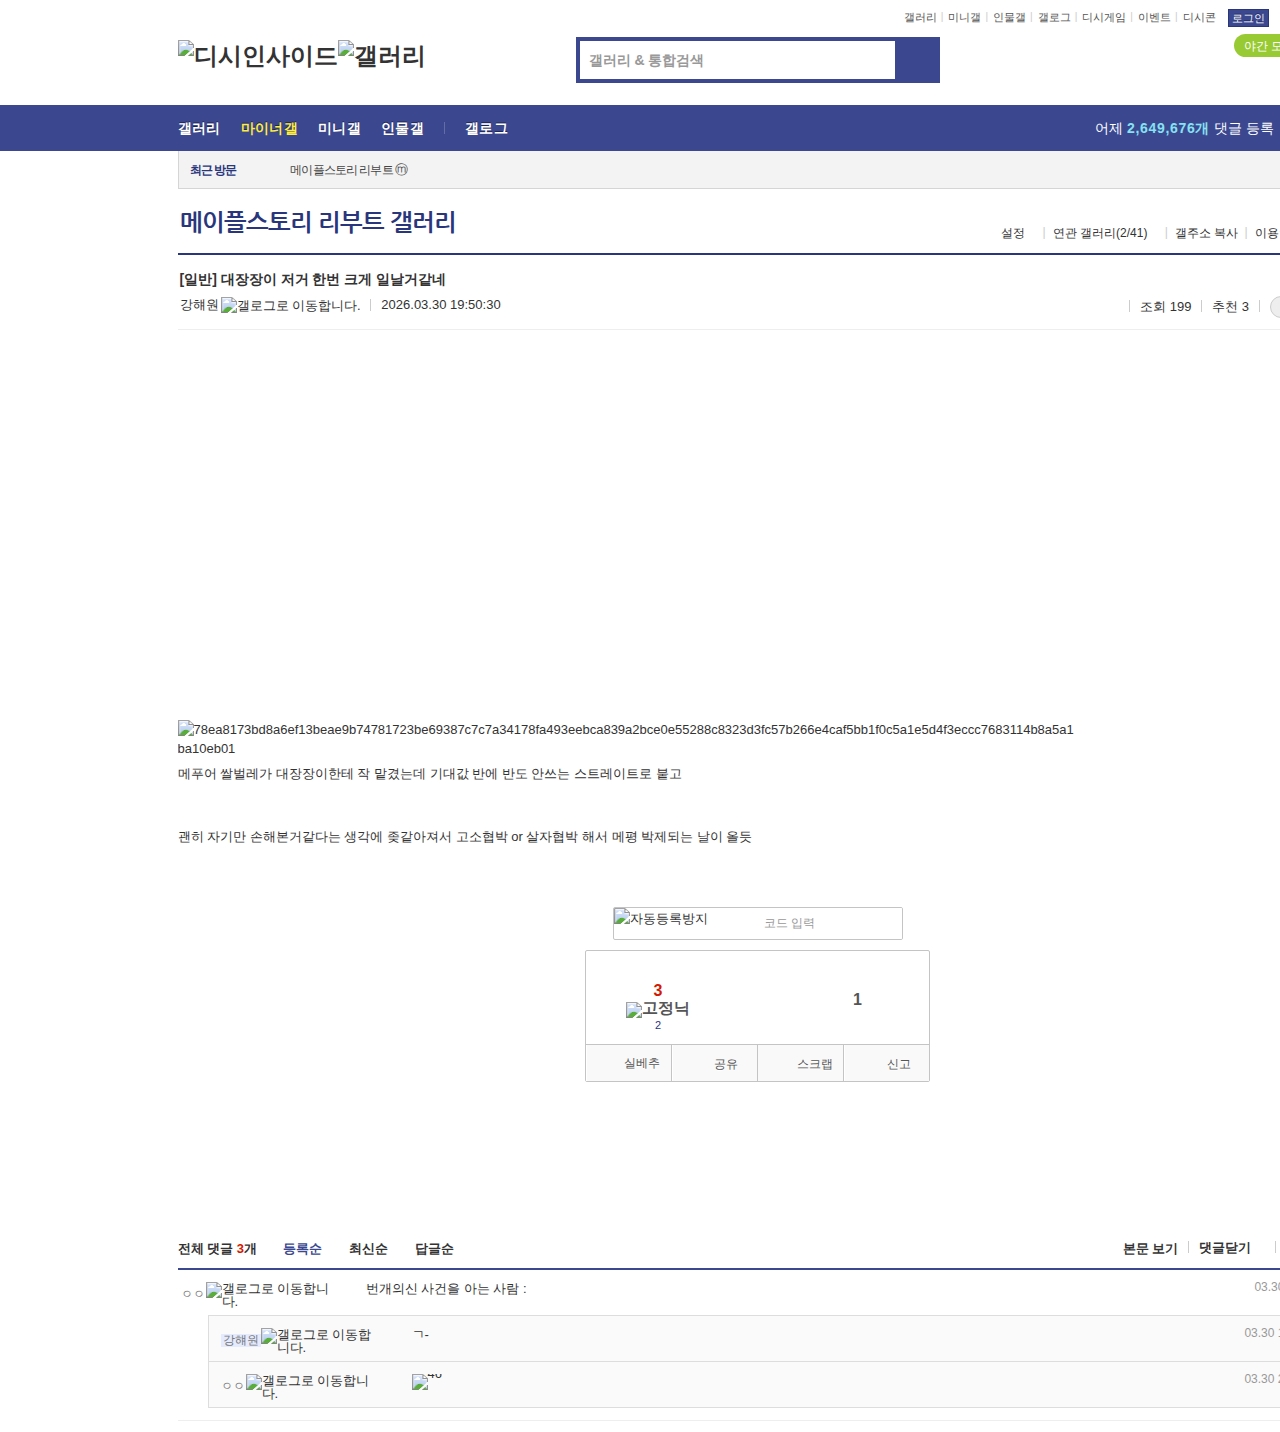This screenshot has width=1280, height=1432.
Task: Click the dccon image in last comment
Action: tap(420, 1382)
